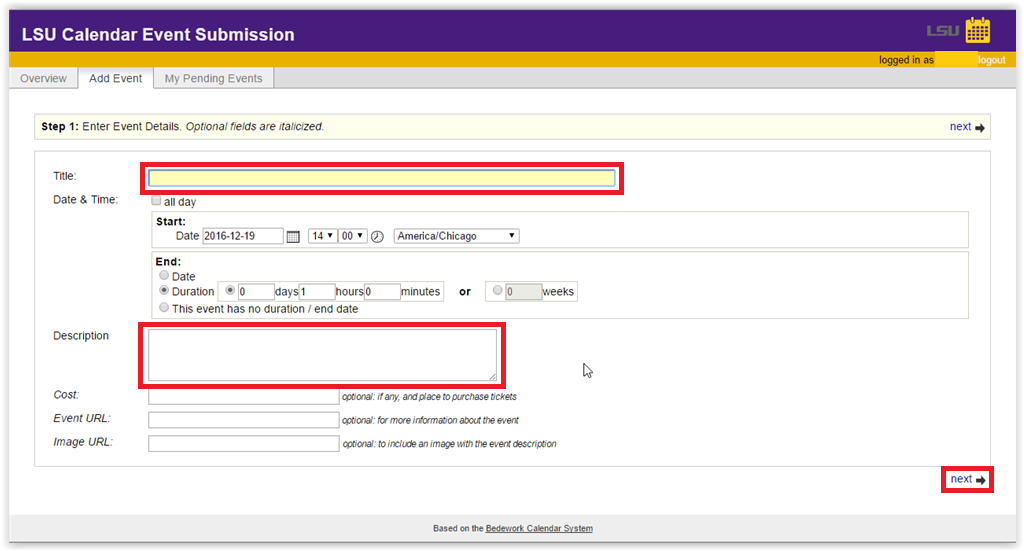Select the End Date radio button
1024x551 pixels.
[x=164, y=276]
